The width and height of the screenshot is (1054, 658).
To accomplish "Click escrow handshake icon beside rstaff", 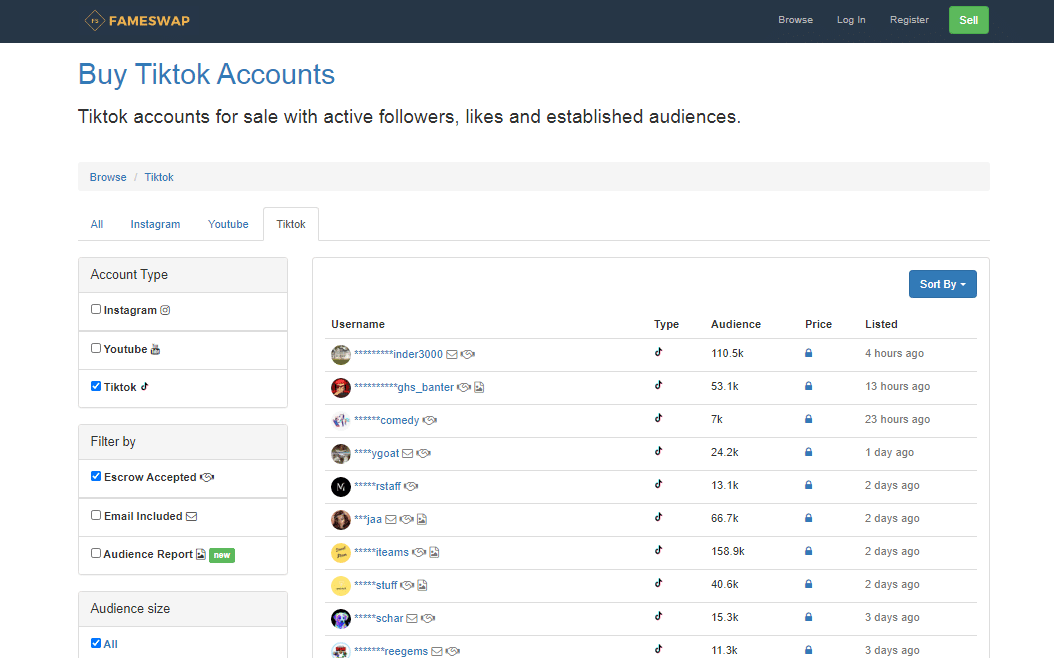I will click(x=411, y=486).
